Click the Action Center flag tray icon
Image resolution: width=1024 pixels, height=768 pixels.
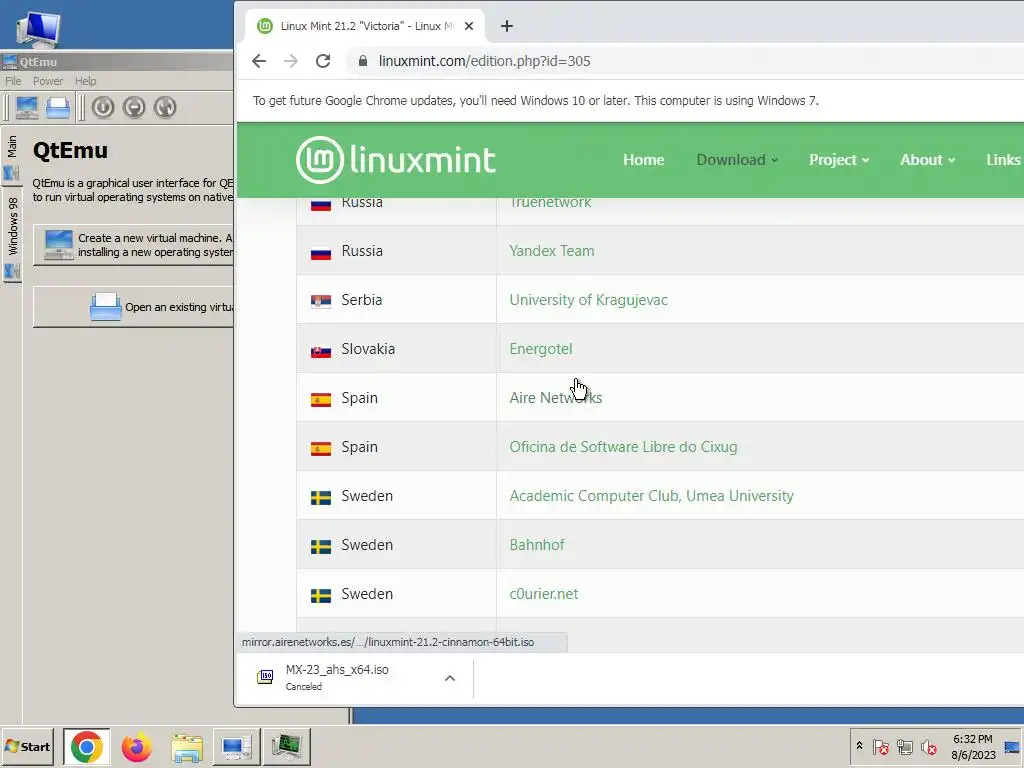coord(880,746)
